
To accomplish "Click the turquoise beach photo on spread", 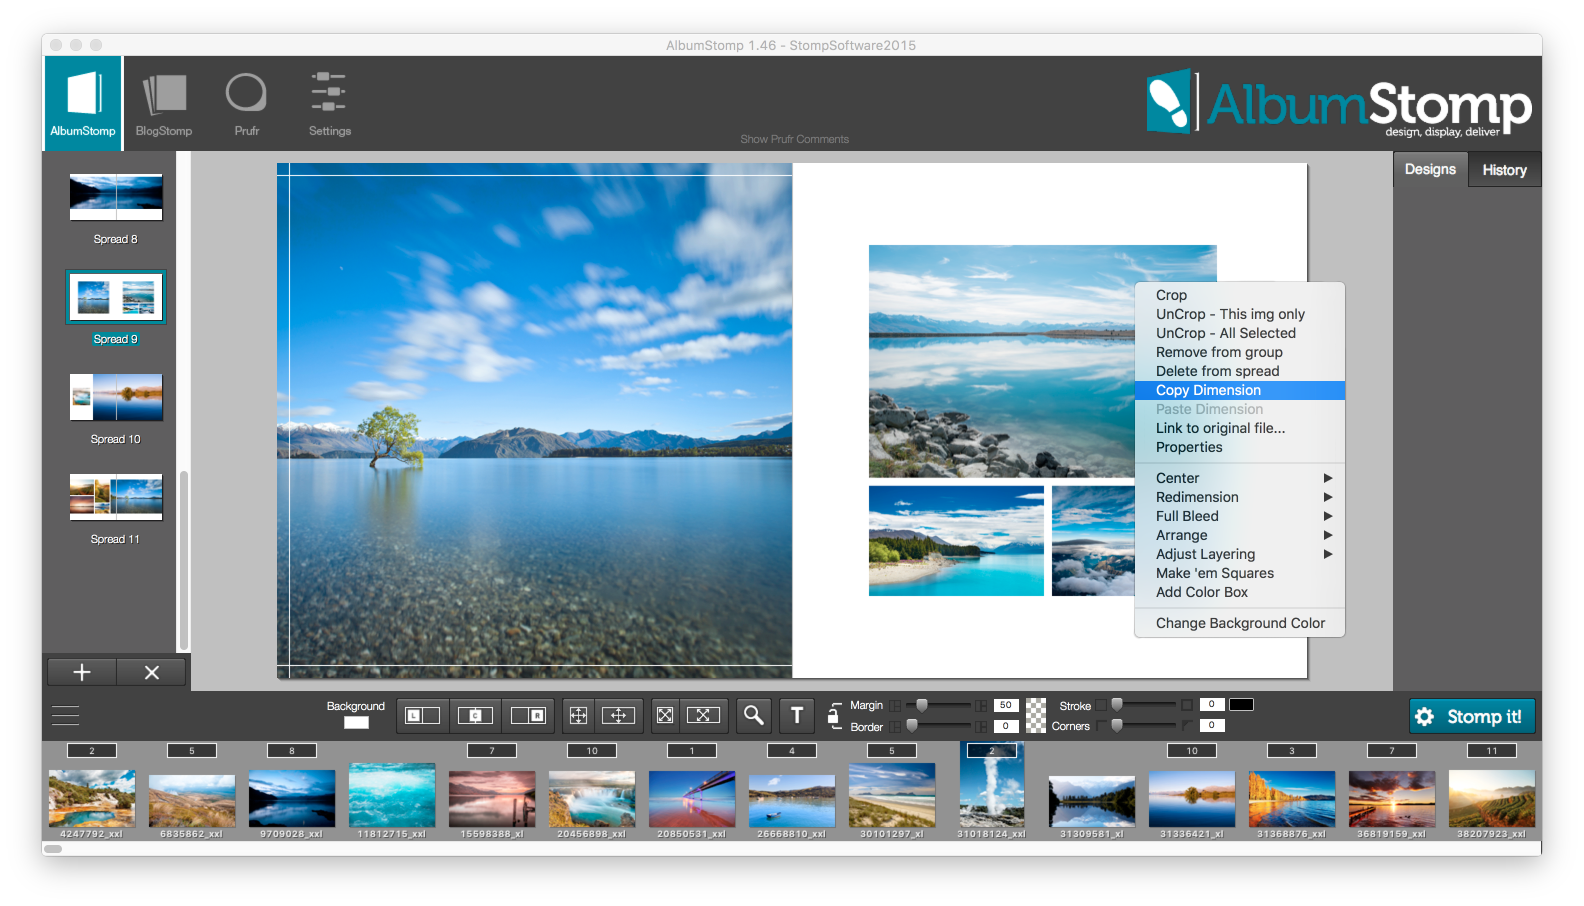I will 956,541.
